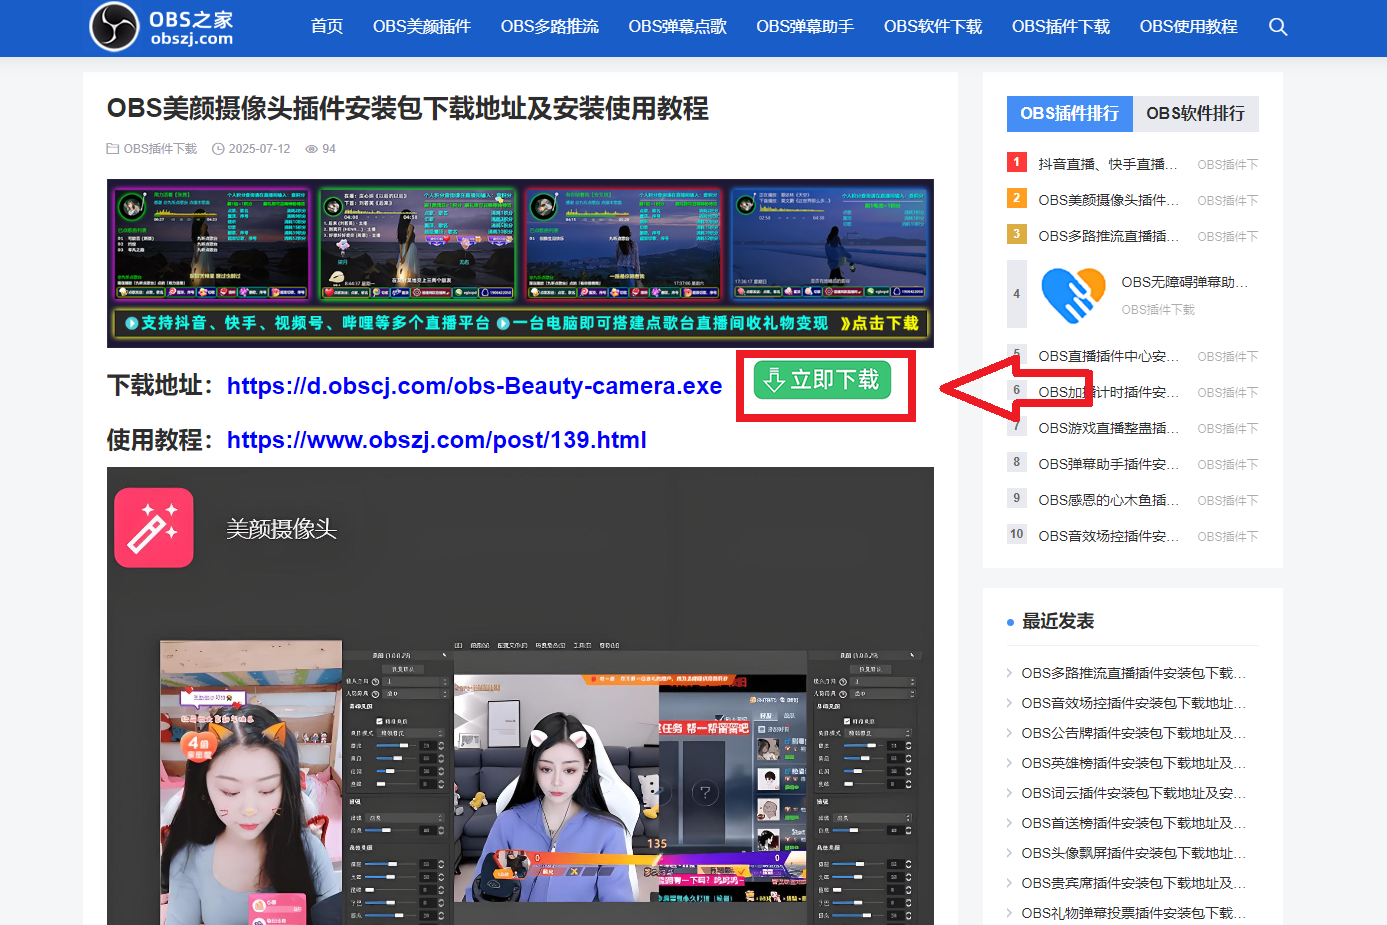Image resolution: width=1387 pixels, height=925 pixels.
Task: Click the OBS弹幕点歌 navigation entry
Action: coord(677,27)
